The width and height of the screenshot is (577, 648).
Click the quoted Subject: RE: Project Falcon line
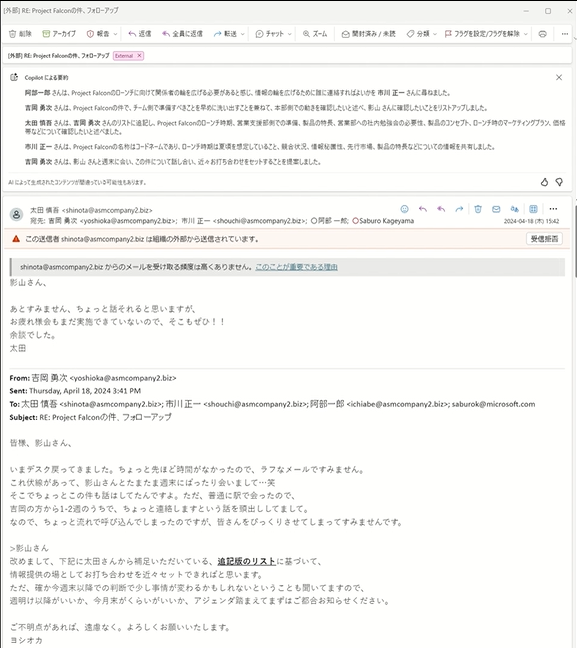click(x=91, y=417)
